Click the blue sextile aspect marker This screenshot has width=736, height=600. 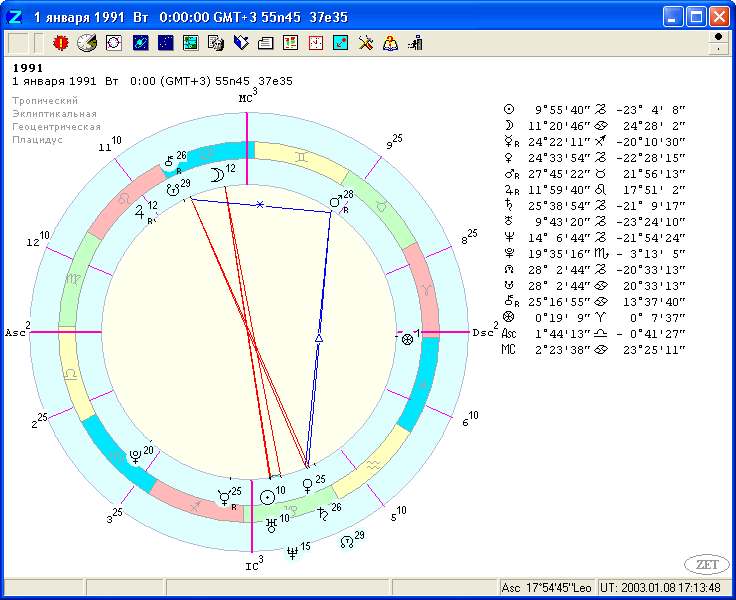tap(260, 204)
